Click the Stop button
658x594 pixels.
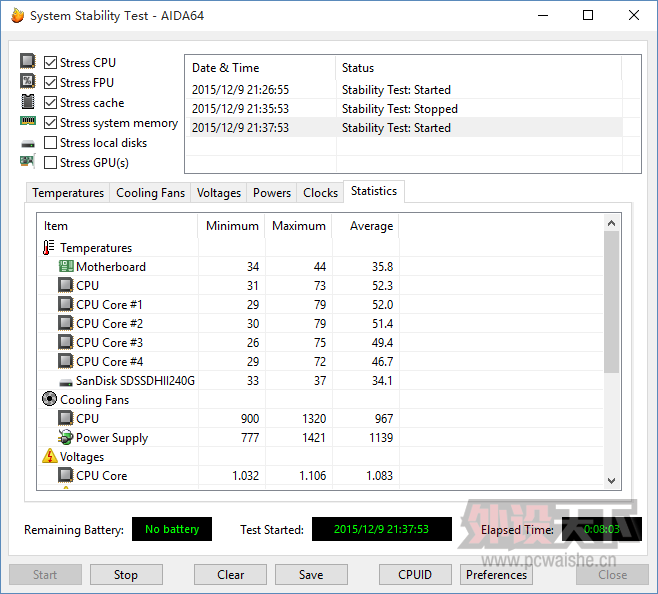pyautogui.click(x=126, y=574)
